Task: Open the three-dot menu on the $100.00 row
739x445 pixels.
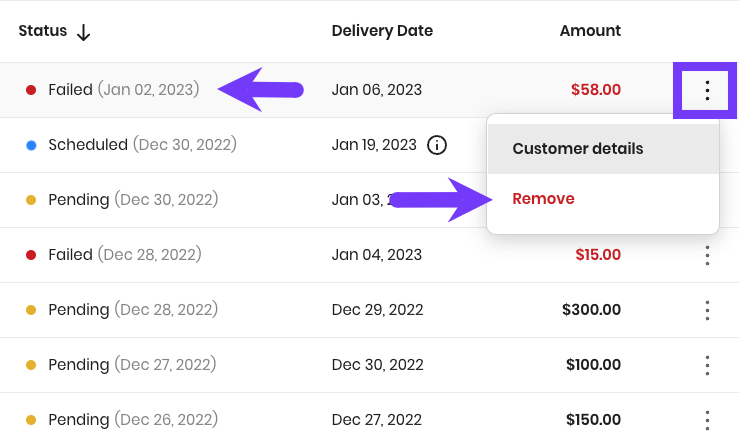Action: (707, 365)
